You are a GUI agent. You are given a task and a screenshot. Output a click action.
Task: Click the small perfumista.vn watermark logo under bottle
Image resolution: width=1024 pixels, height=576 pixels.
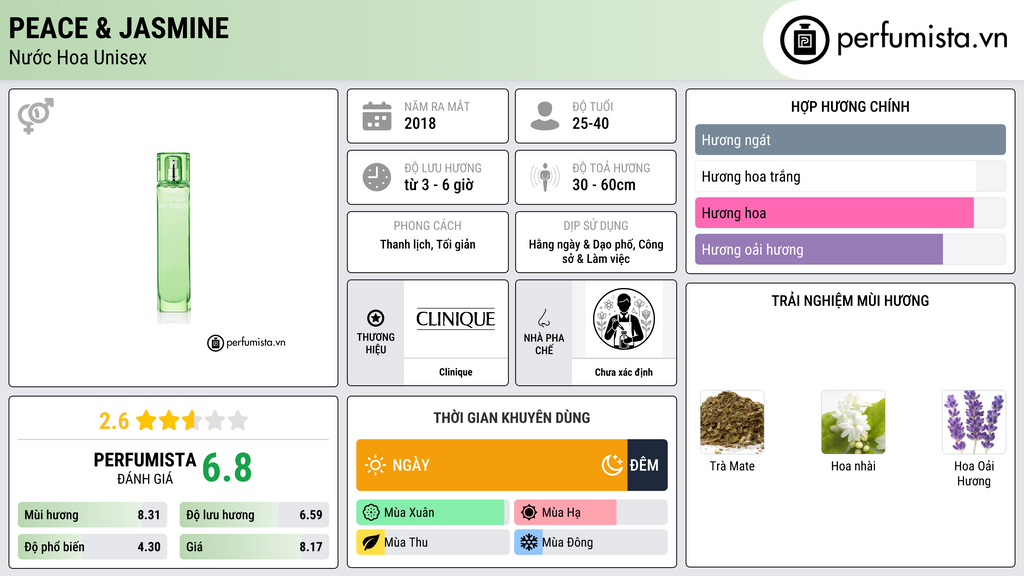246,342
